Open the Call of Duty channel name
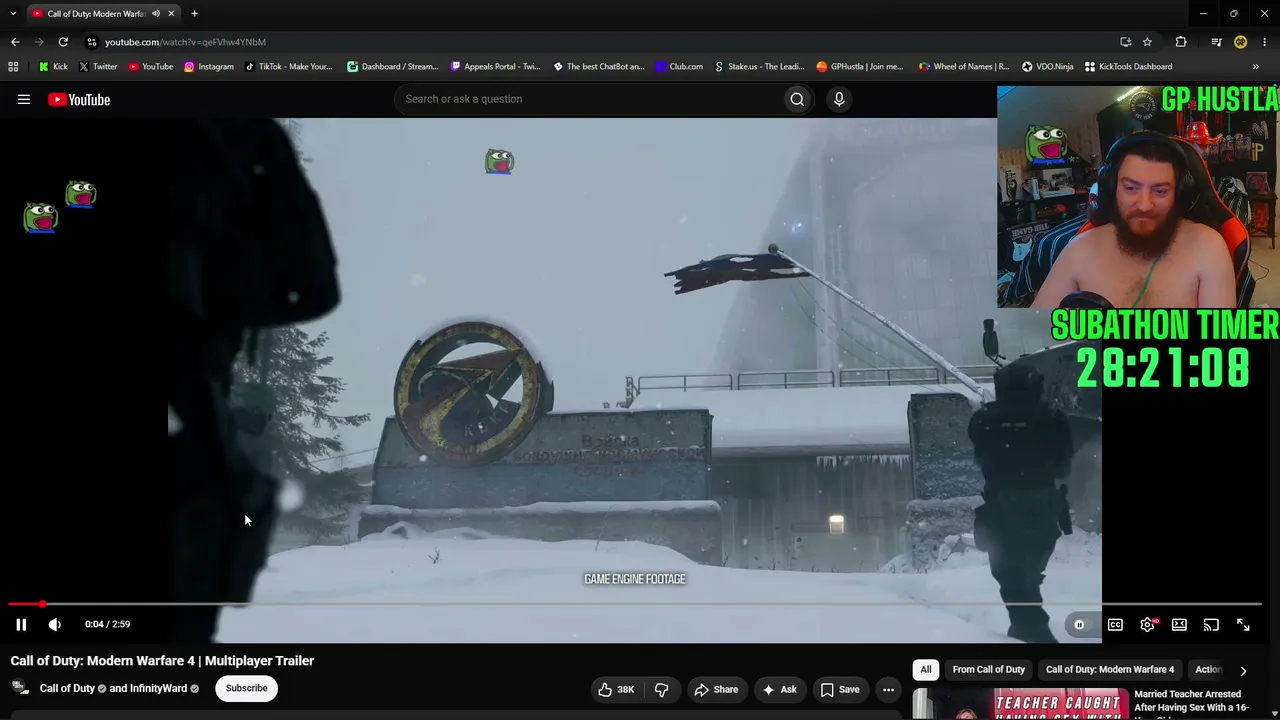 [67, 688]
